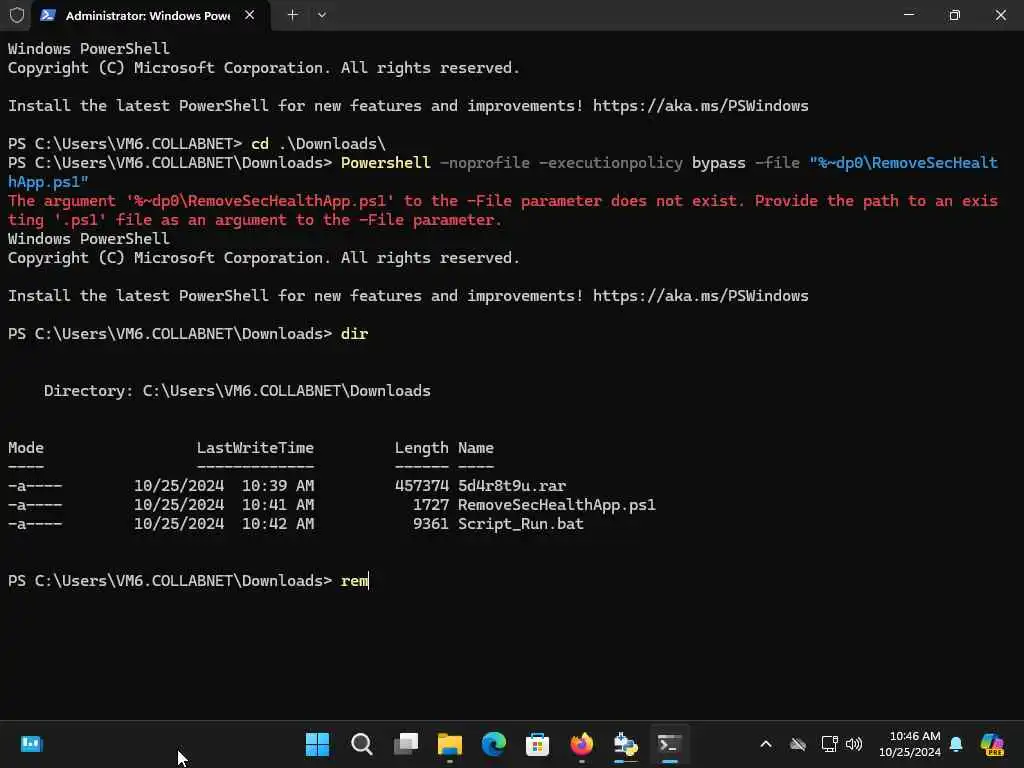Image resolution: width=1024 pixels, height=768 pixels.
Task: Click the Mode column header
Action: click(25, 448)
